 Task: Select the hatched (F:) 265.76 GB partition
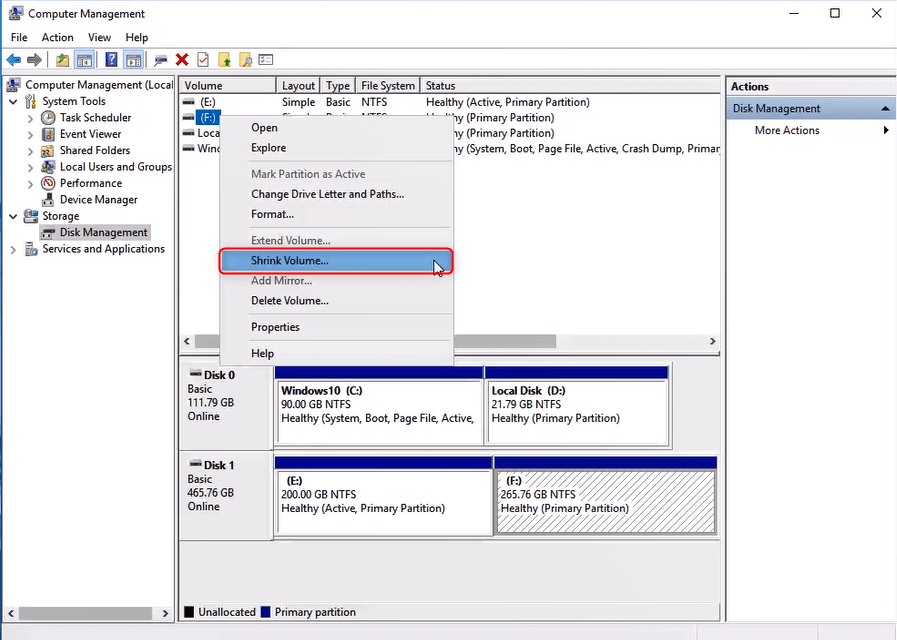pyautogui.click(x=606, y=496)
